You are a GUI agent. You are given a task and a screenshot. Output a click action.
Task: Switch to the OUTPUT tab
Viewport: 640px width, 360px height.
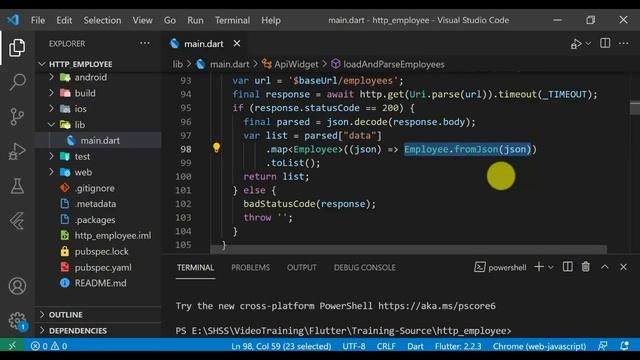click(x=301, y=267)
